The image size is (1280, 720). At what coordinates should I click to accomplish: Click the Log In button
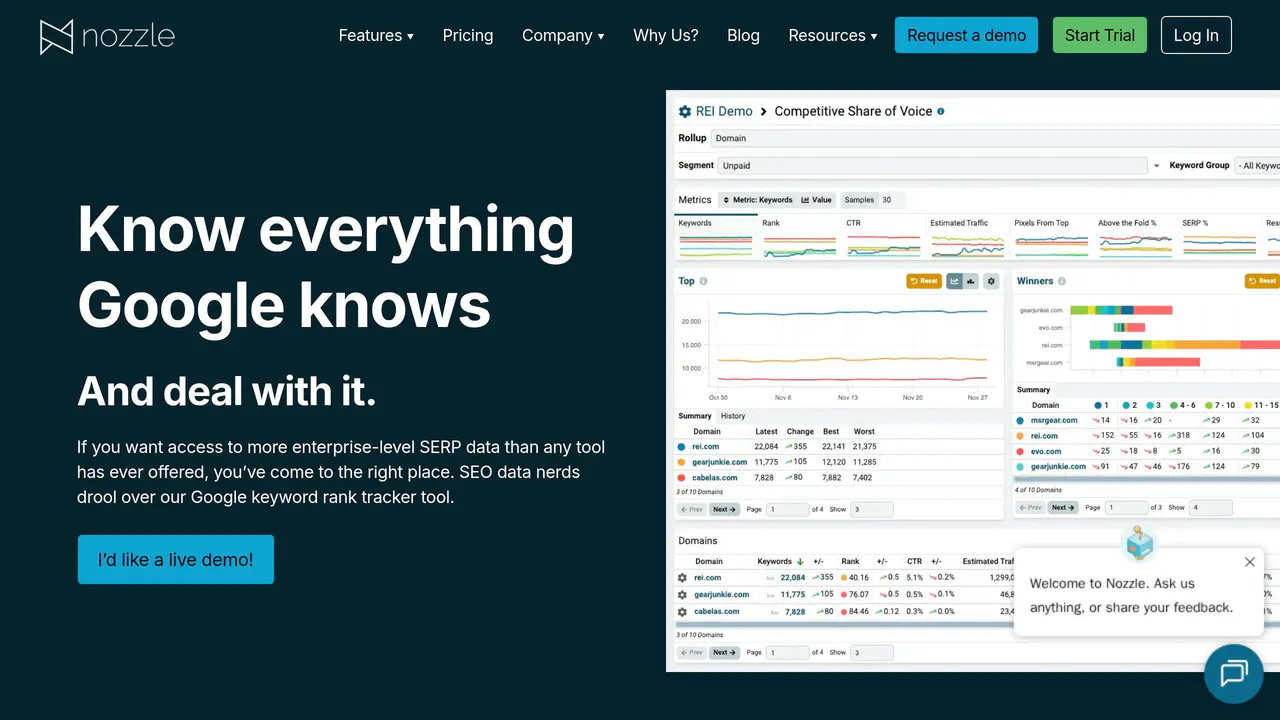click(x=1196, y=35)
